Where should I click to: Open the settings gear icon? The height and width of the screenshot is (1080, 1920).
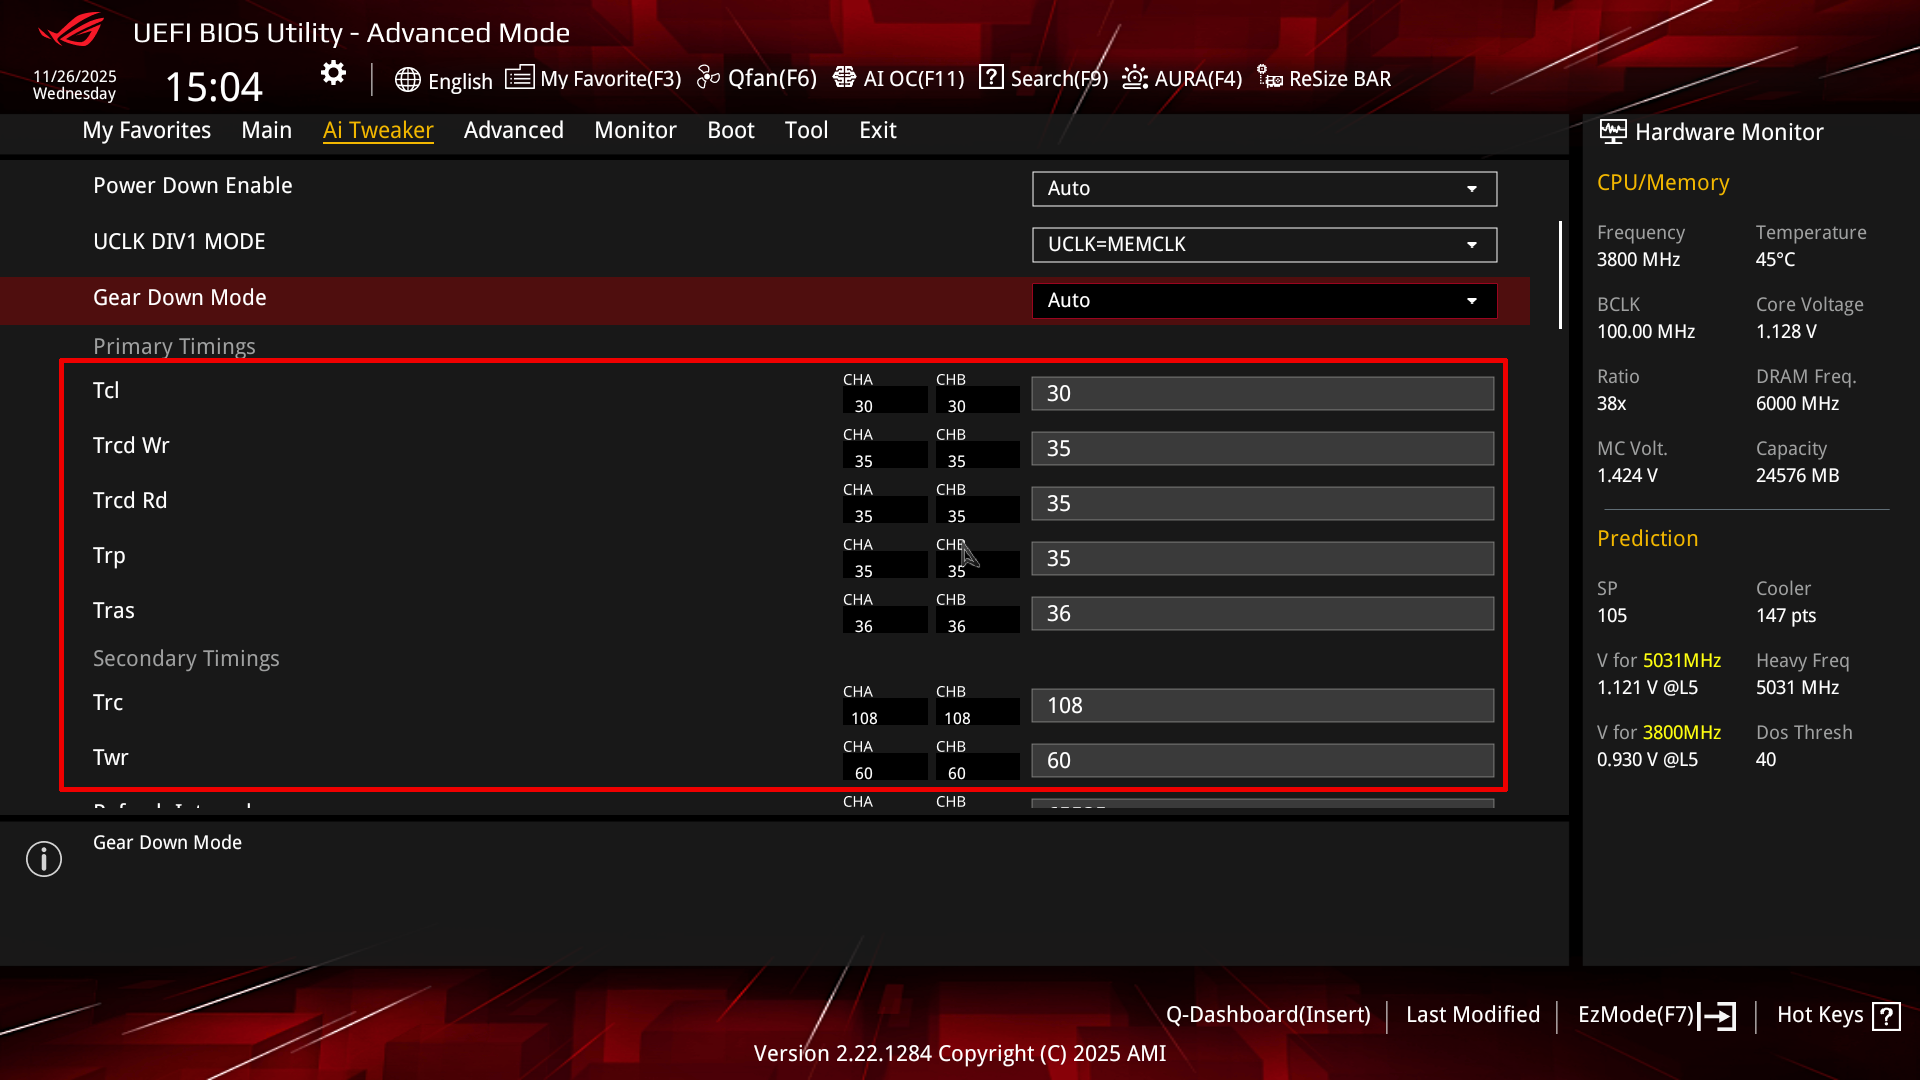point(333,73)
